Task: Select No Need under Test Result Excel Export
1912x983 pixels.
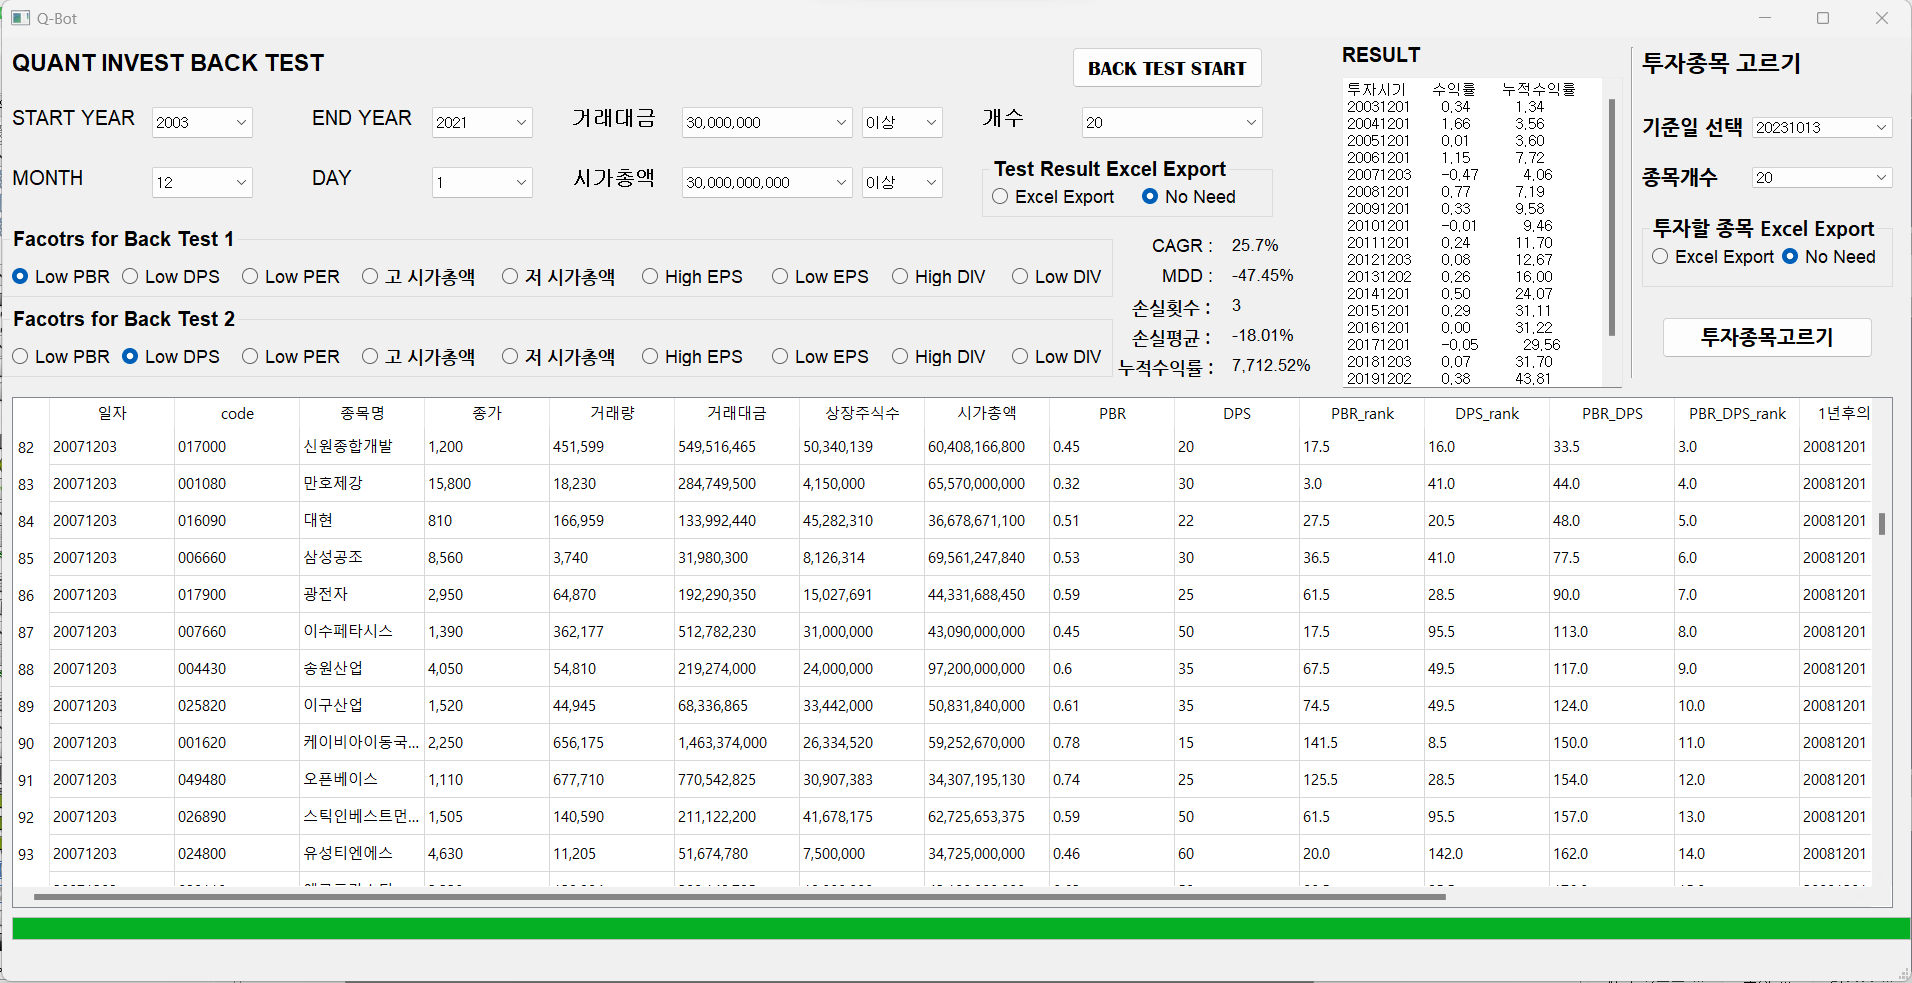Action: [x=1189, y=197]
